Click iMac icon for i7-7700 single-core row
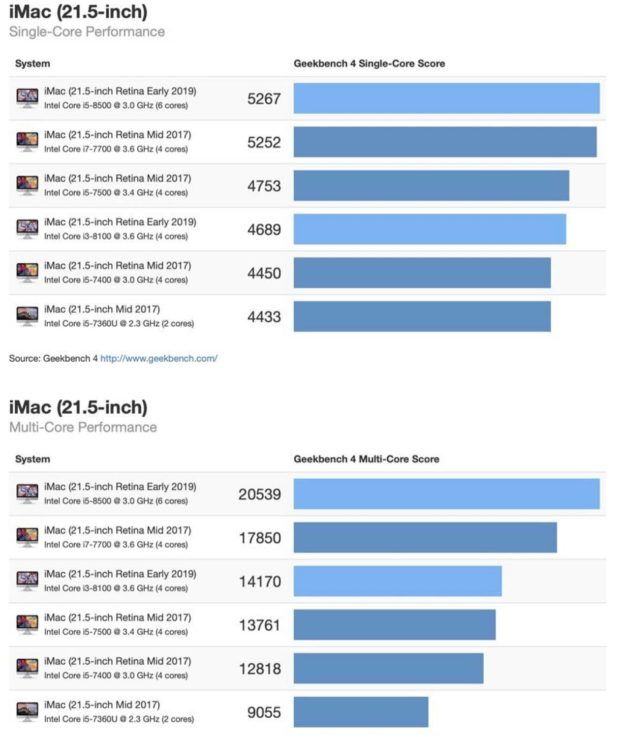Screen dimensions: 620x740 tap(27, 142)
